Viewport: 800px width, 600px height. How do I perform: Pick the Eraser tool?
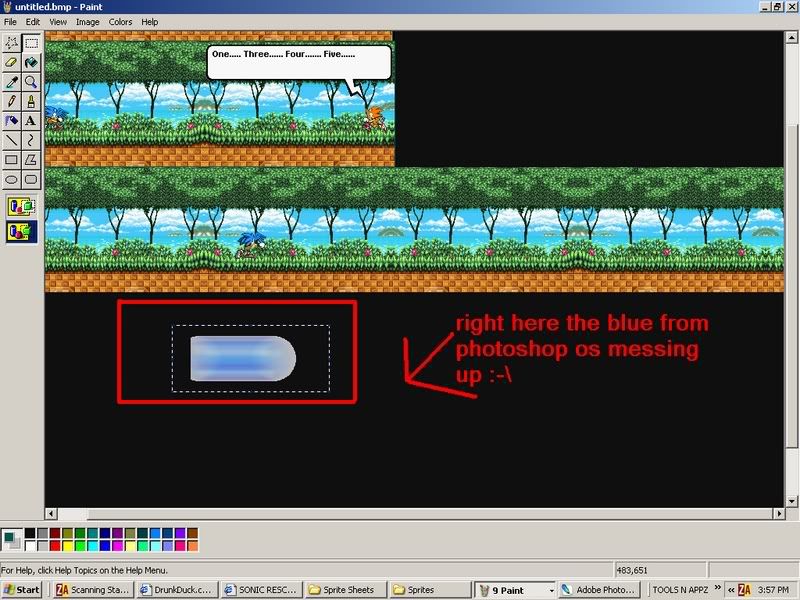(x=12, y=62)
